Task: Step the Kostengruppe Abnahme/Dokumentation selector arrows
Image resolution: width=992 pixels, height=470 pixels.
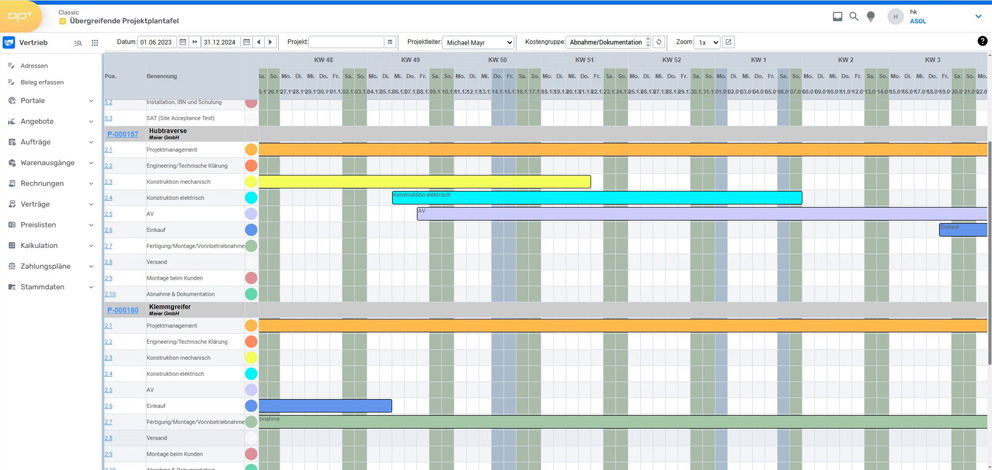Action: [648, 42]
